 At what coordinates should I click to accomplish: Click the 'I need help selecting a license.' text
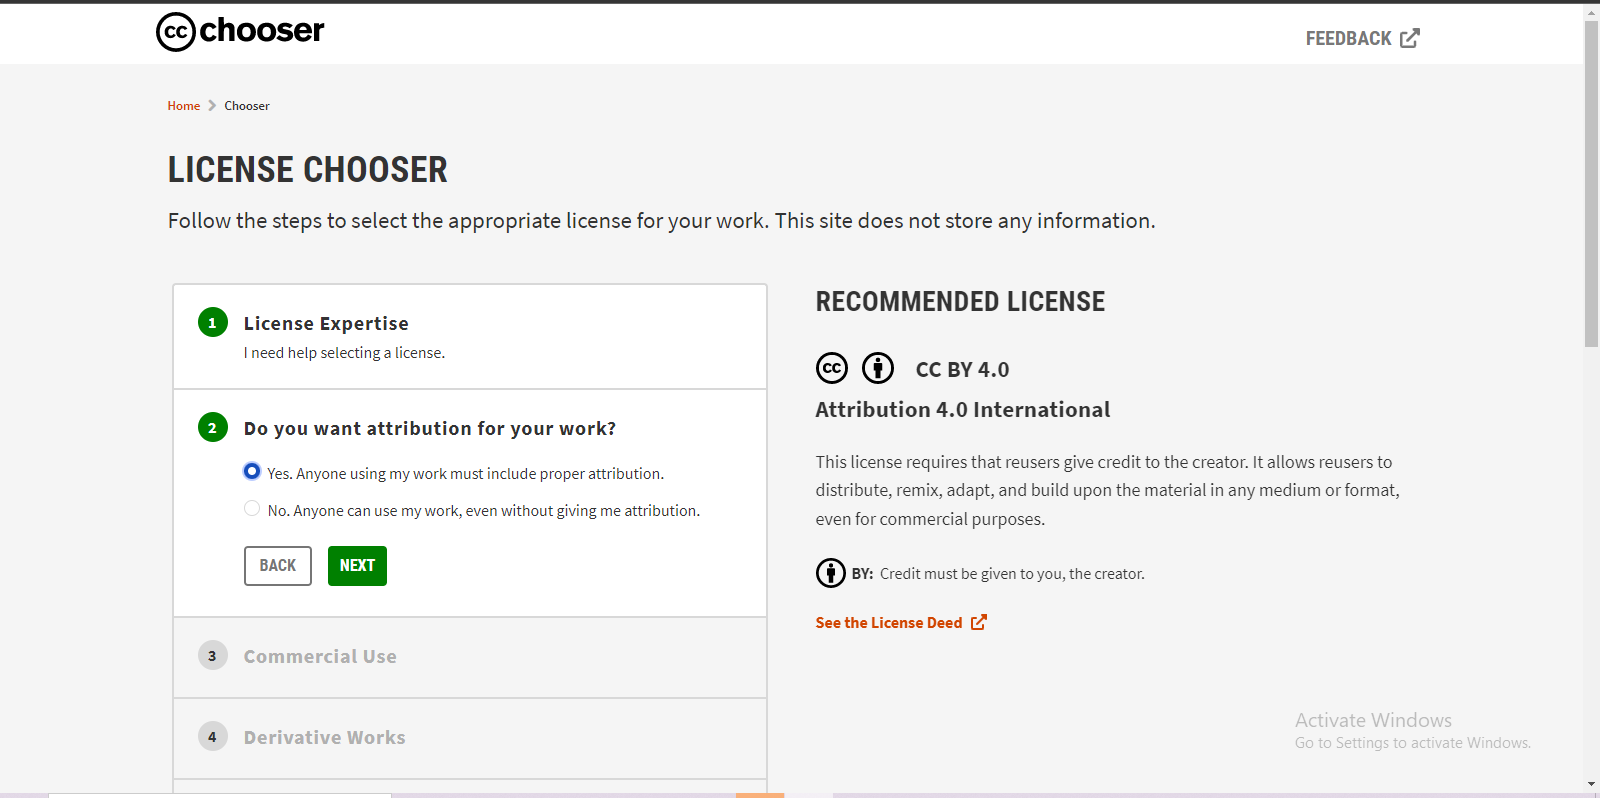[x=345, y=353]
